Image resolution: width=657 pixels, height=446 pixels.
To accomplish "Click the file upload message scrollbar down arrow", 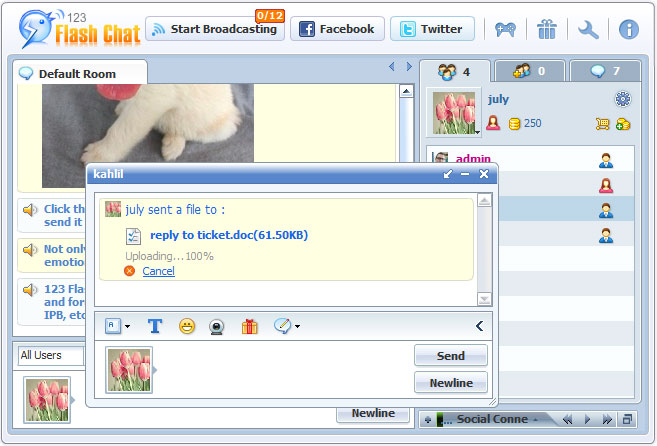I will pyautogui.click(x=484, y=298).
